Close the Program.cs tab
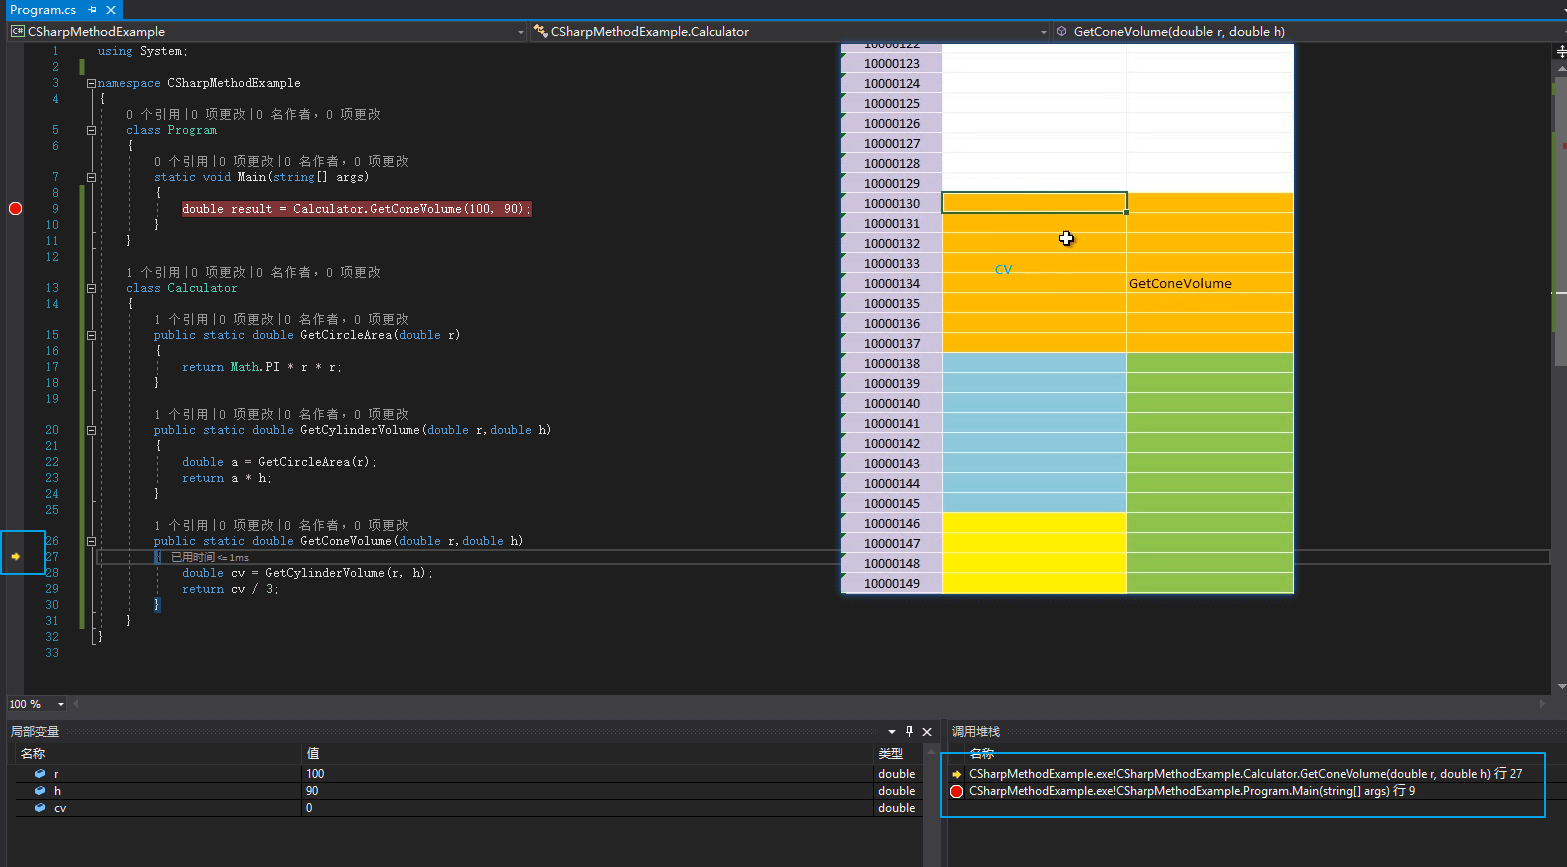This screenshot has width=1567, height=867. coord(111,10)
